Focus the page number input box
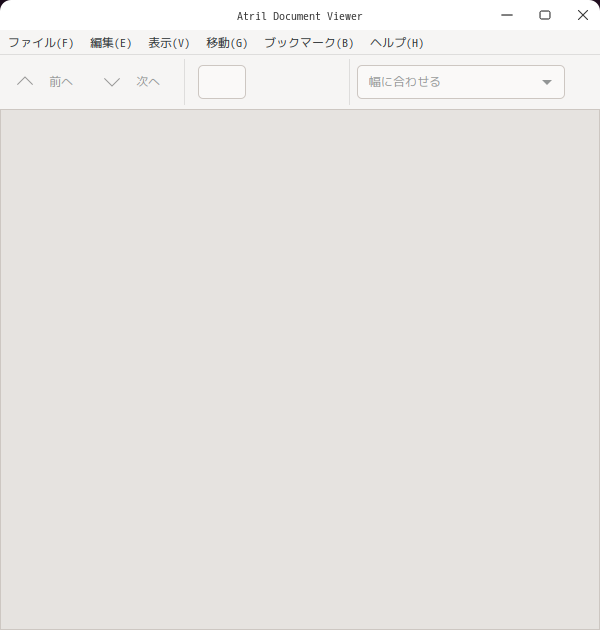This screenshot has width=600, height=630. click(x=222, y=82)
